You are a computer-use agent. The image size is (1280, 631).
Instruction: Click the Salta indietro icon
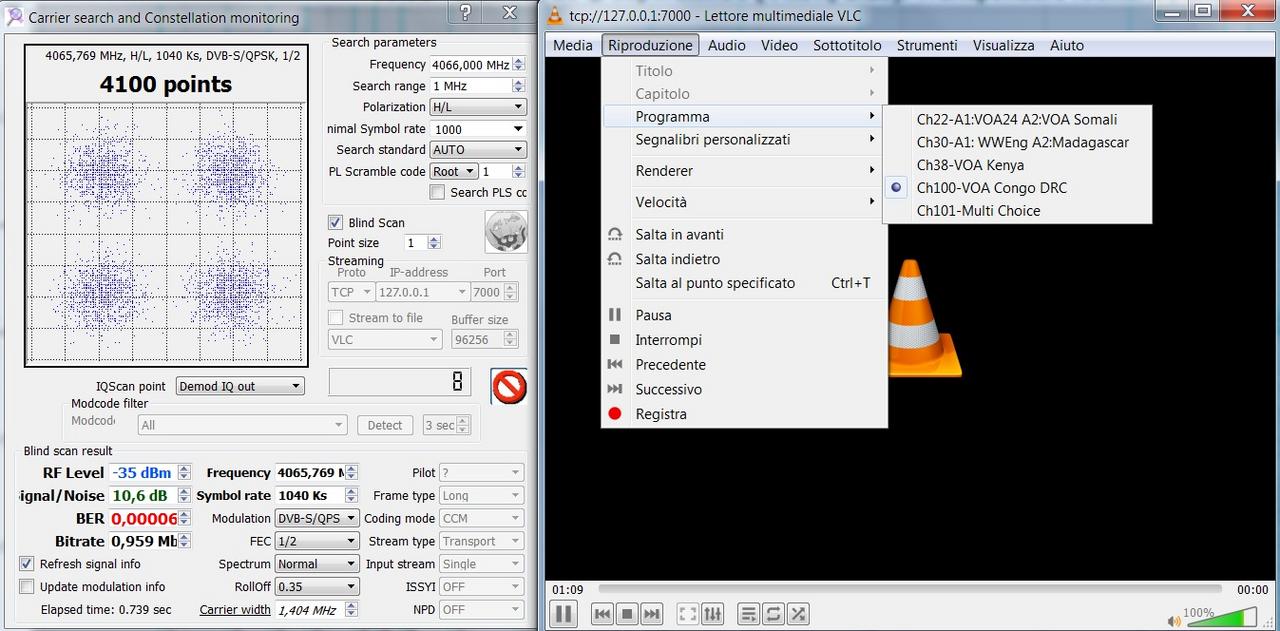pos(615,259)
